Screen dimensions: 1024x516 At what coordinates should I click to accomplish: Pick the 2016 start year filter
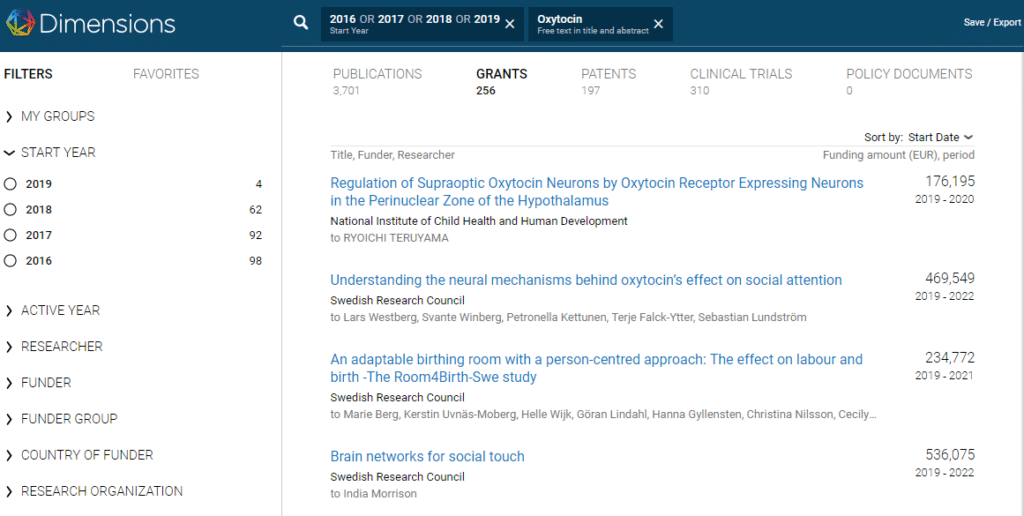pyautogui.click(x=11, y=261)
